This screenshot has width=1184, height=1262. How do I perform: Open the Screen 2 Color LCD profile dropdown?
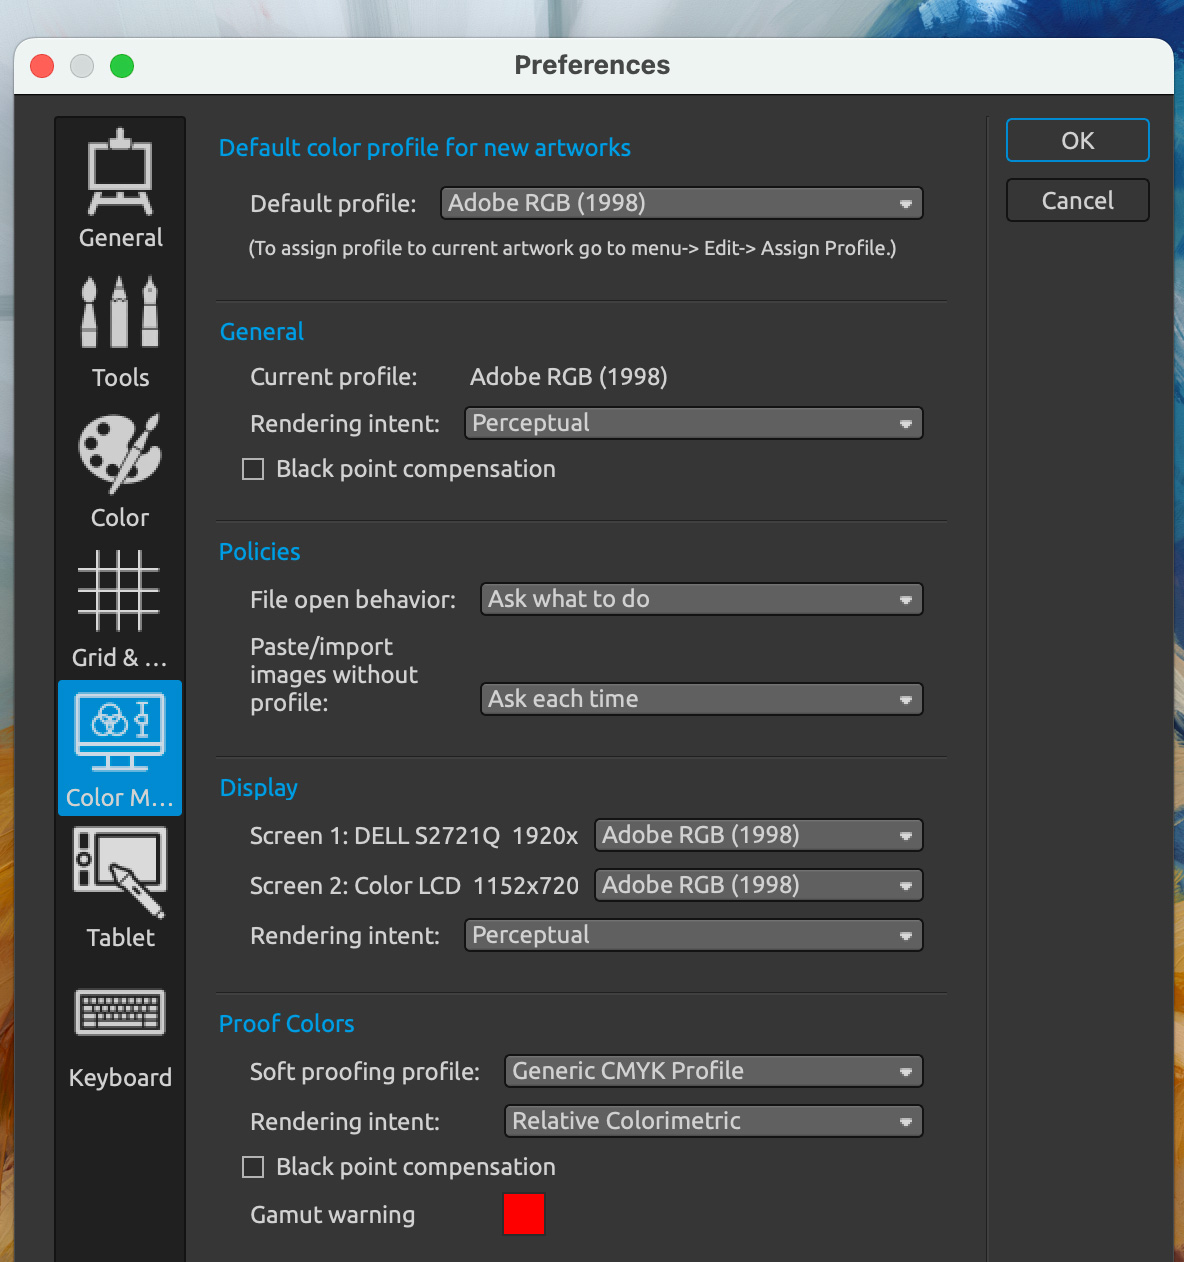click(x=758, y=885)
